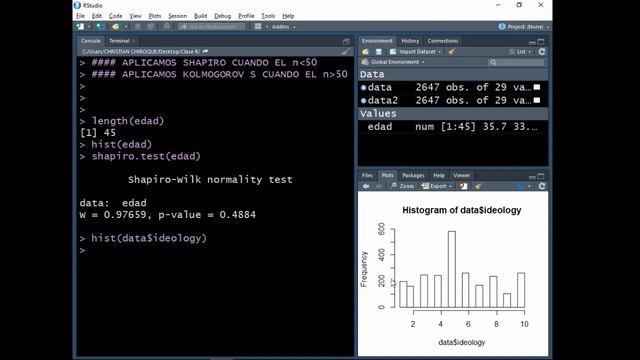Open the Build menu
640x360 pixels.
(200, 16)
